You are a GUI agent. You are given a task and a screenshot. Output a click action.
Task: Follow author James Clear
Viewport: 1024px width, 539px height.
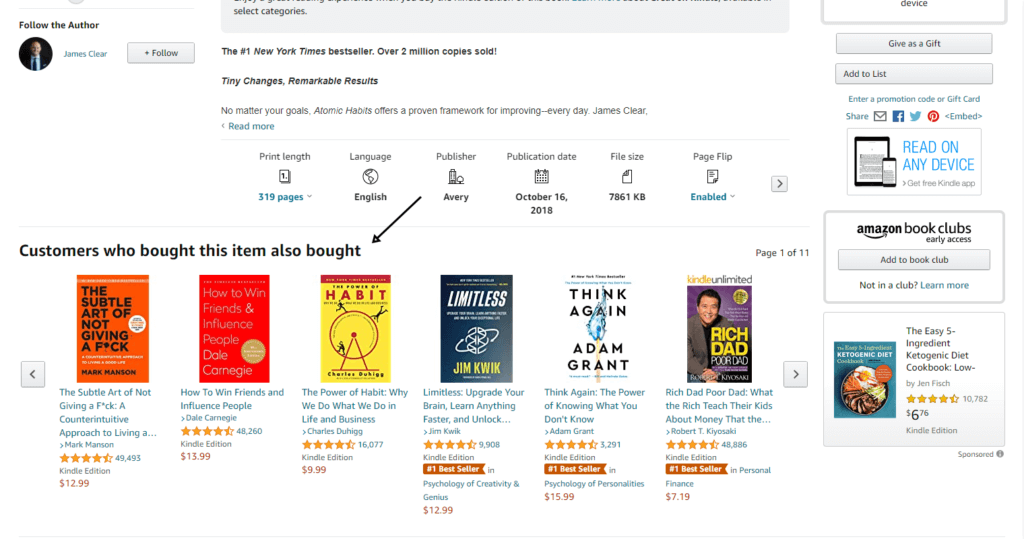pyautogui.click(x=160, y=53)
